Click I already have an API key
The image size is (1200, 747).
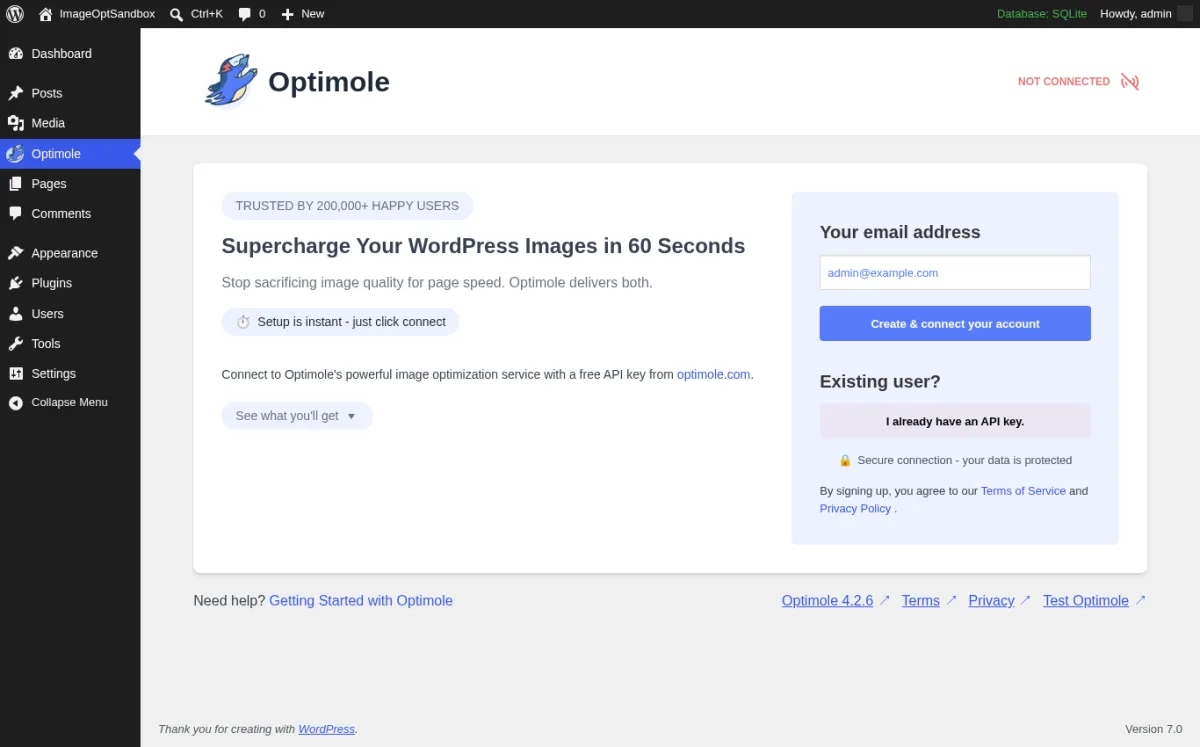pyautogui.click(x=955, y=421)
